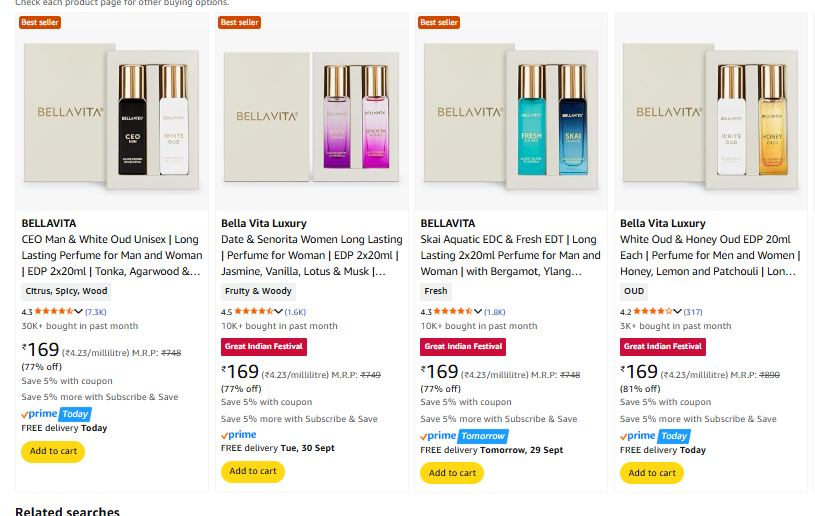Expand rating chevron on White Oud & Honey Oud
815x516 pixels.
(x=678, y=312)
